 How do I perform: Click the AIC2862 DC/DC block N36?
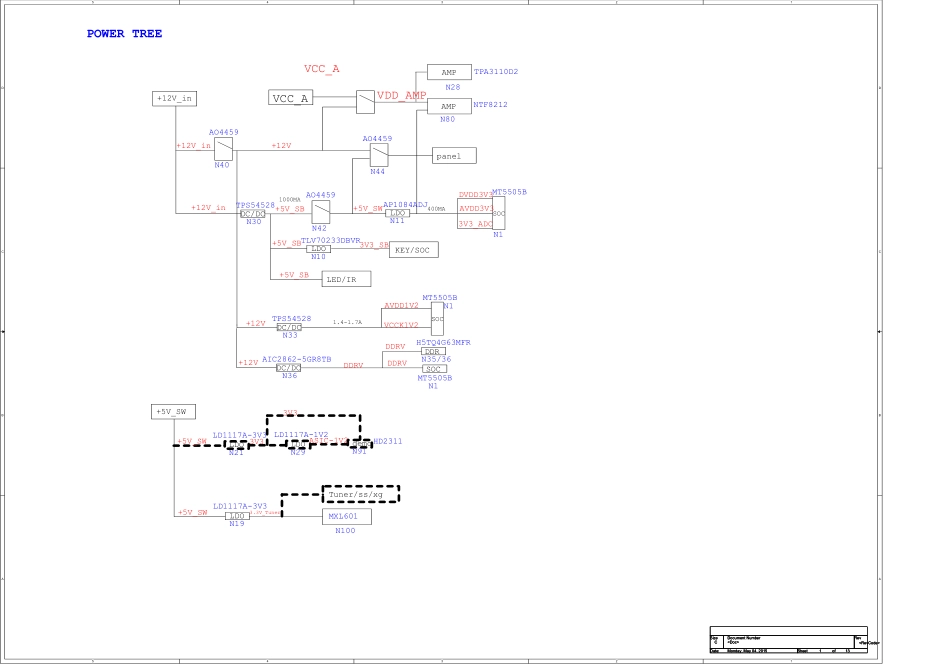(288, 367)
